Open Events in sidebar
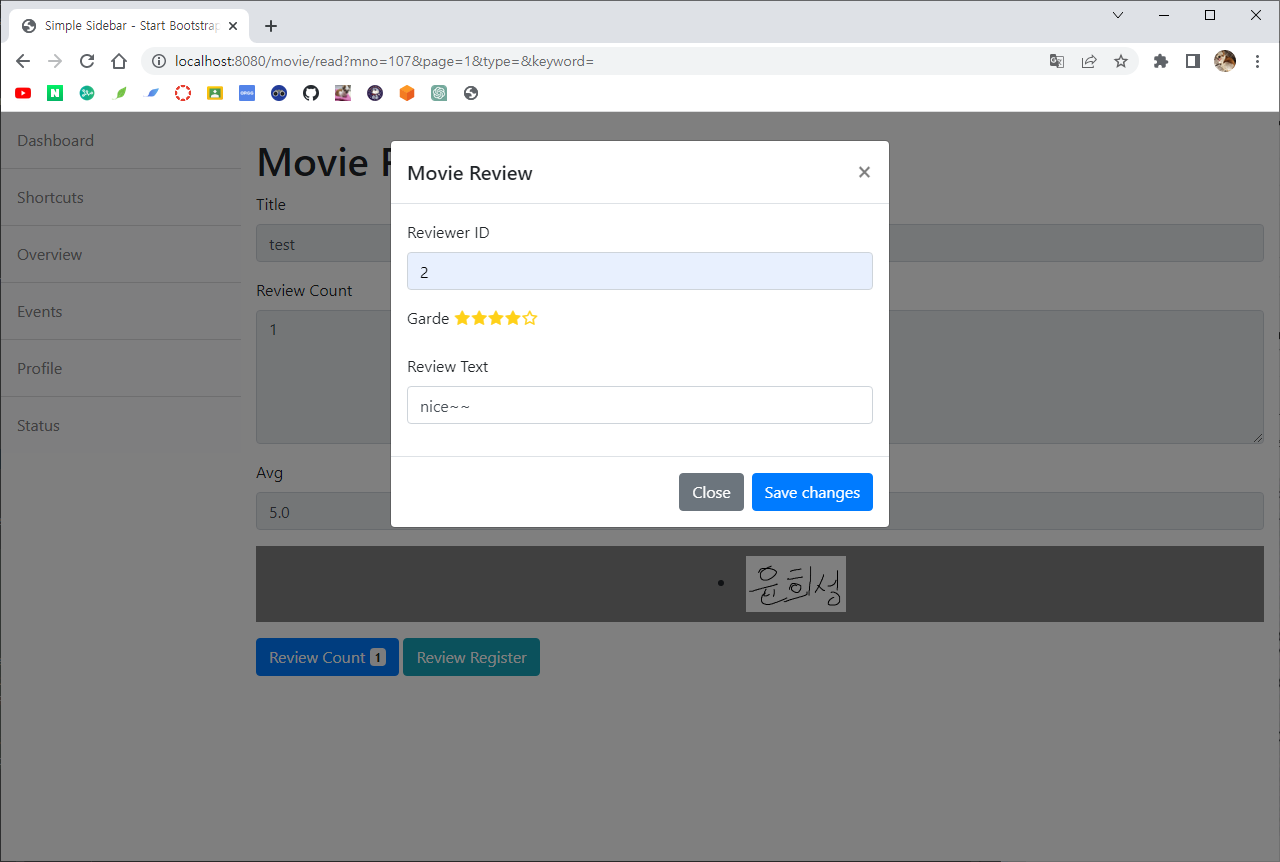Image resolution: width=1280 pixels, height=862 pixels. click(x=120, y=311)
